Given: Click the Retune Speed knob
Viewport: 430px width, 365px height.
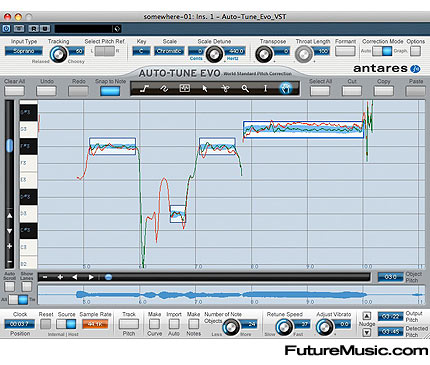Looking at the screenshot, I should click(284, 327).
